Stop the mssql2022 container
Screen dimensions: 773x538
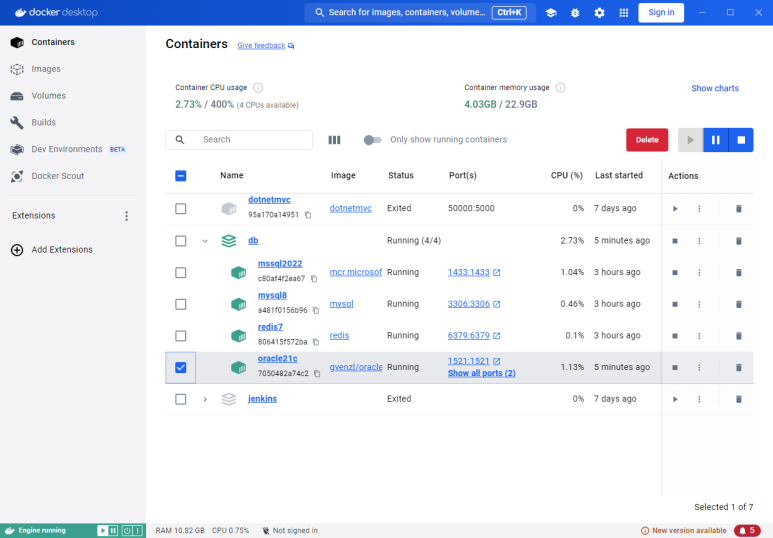[x=675, y=272]
